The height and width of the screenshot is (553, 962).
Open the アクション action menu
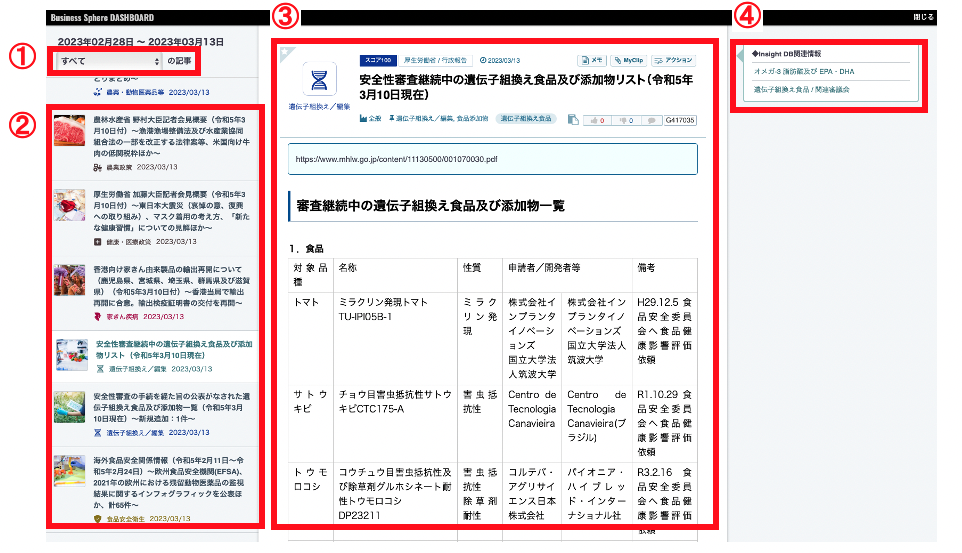pyautogui.click(x=672, y=60)
